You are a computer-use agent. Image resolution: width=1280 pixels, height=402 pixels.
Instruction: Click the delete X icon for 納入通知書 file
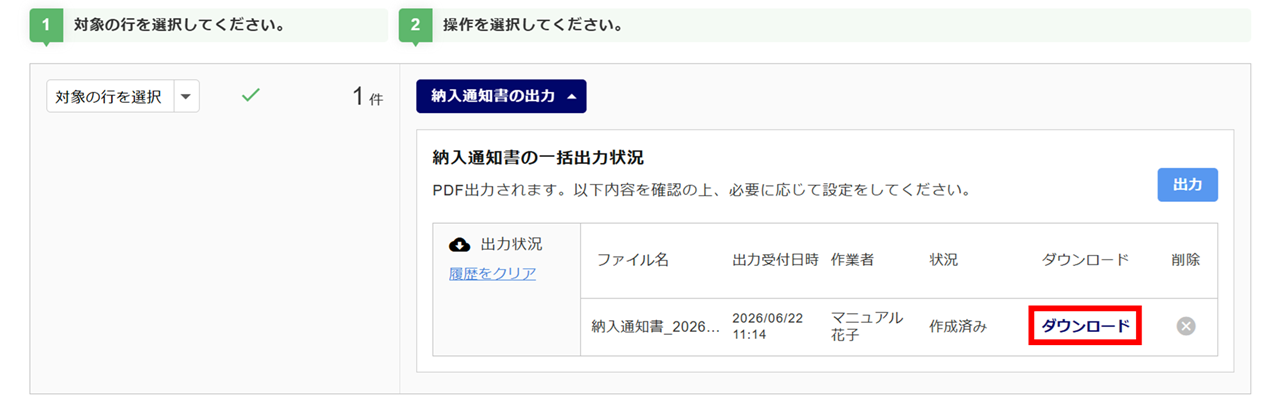click(1186, 326)
